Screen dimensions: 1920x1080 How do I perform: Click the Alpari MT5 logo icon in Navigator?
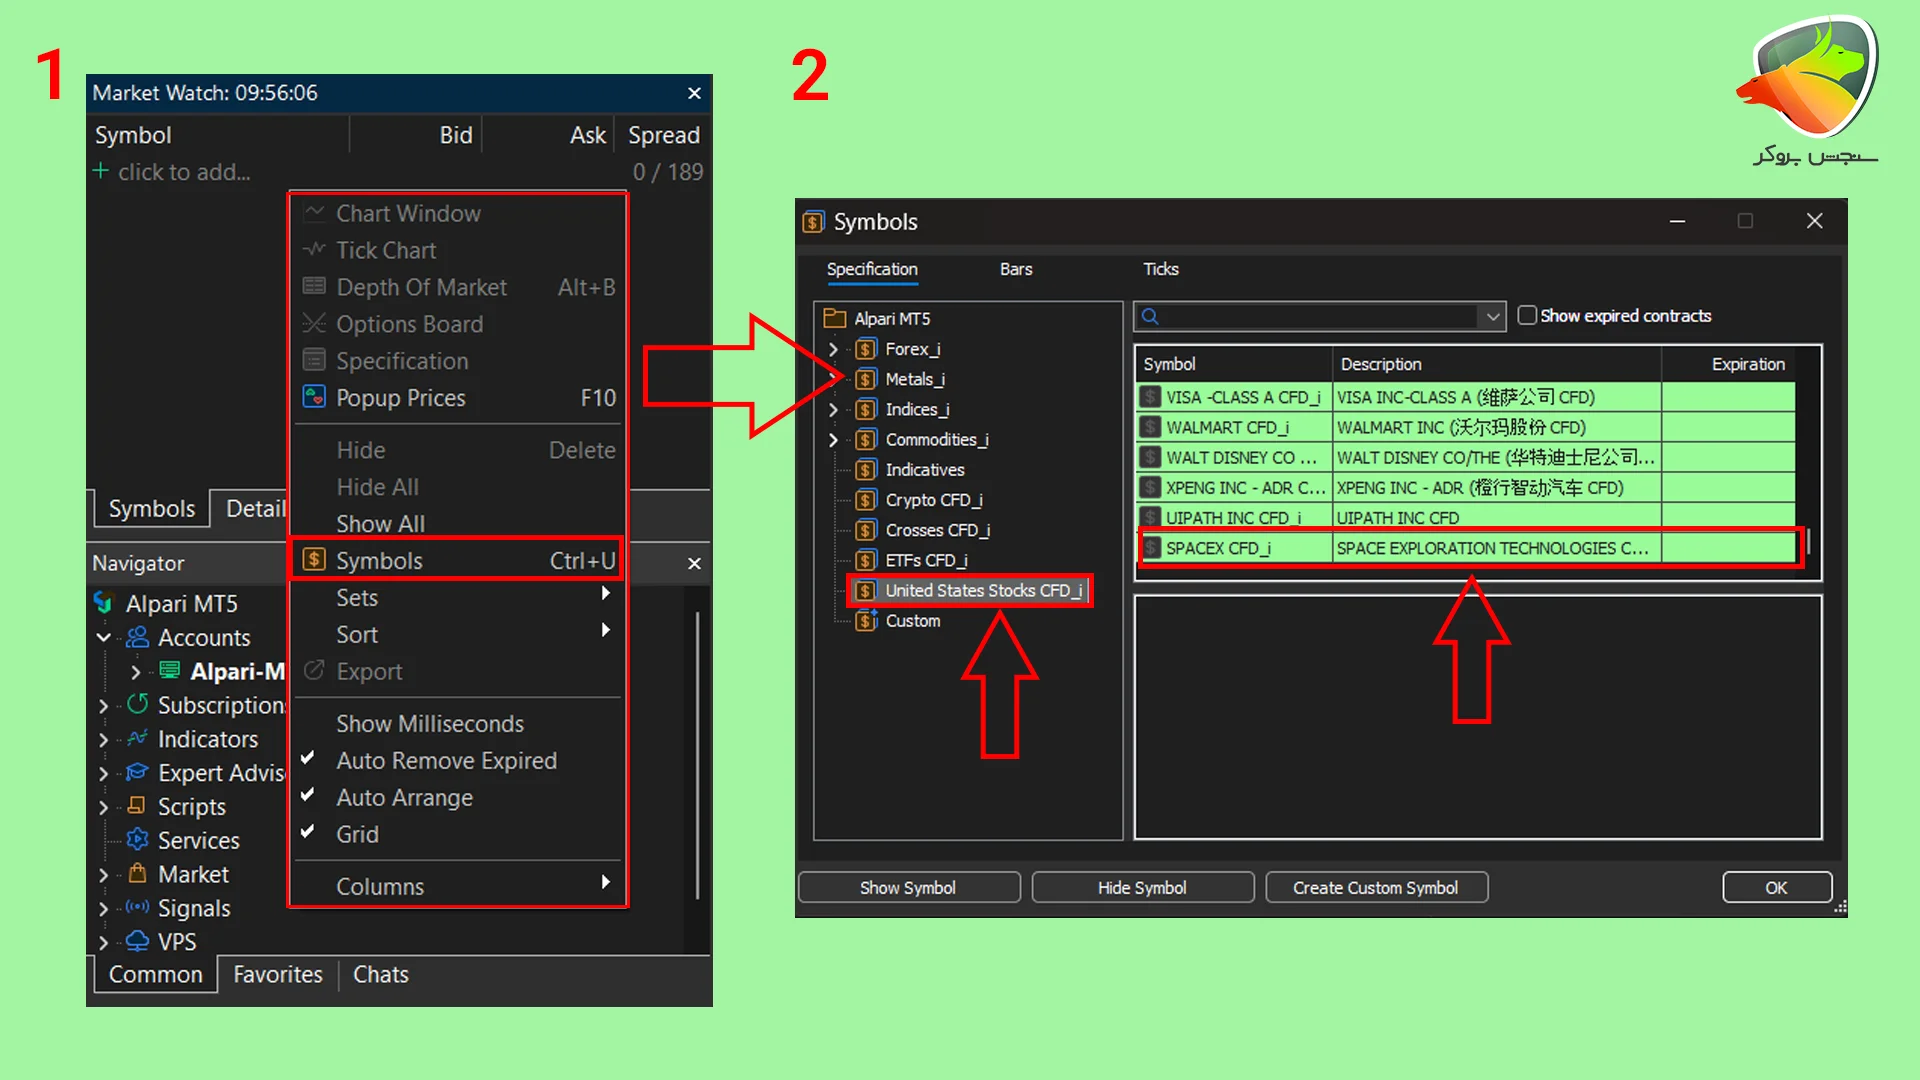pos(103,603)
